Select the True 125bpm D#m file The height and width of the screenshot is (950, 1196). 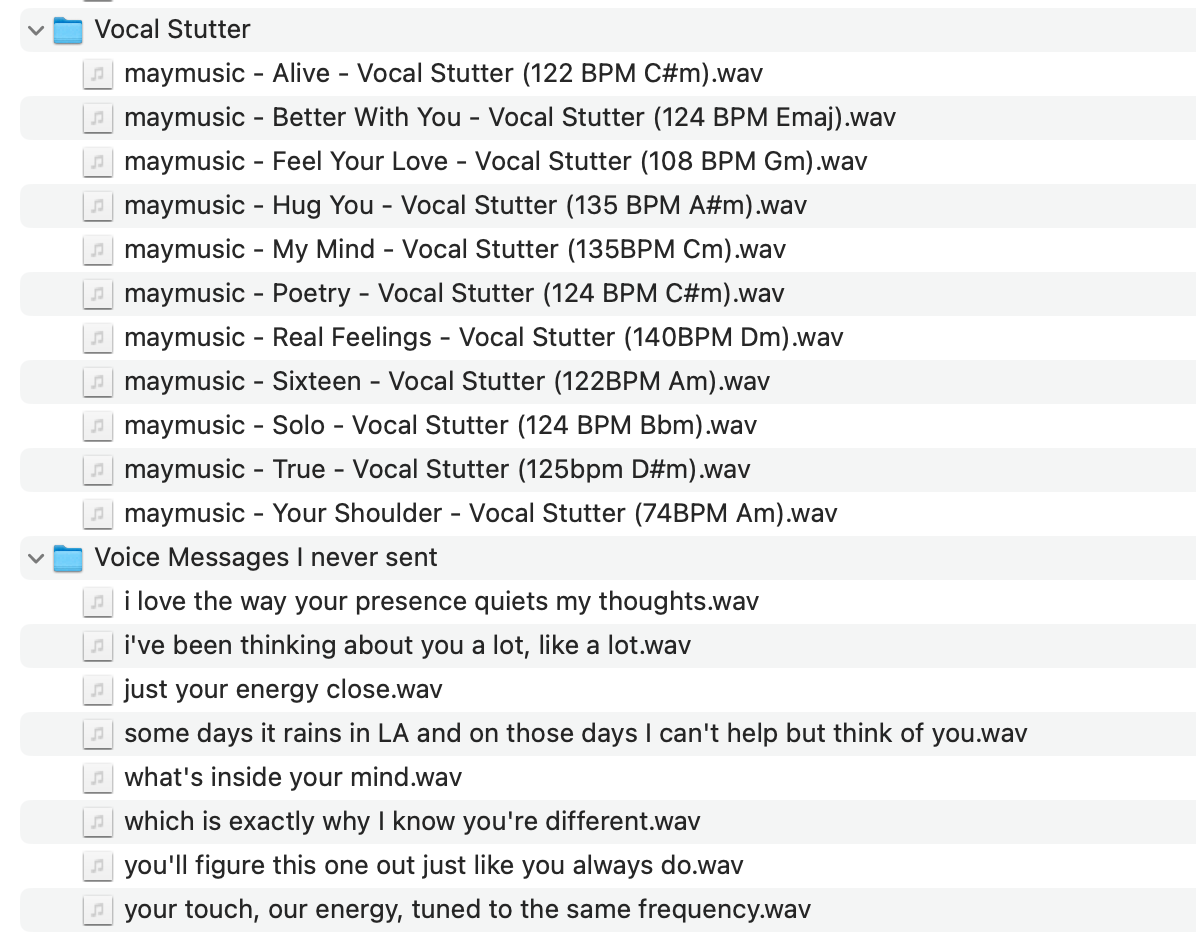coord(608,470)
